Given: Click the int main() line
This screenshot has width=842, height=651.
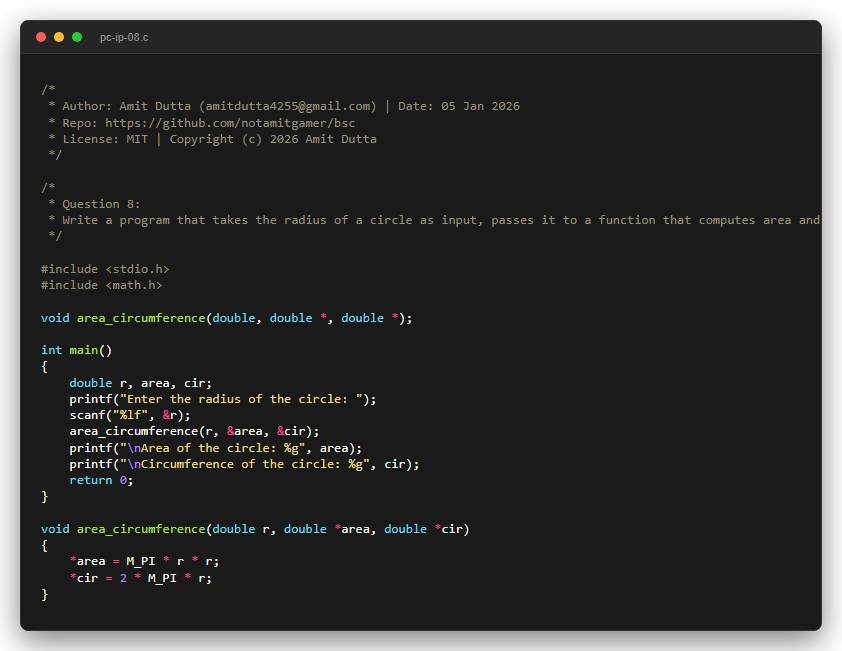Looking at the screenshot, I should click(x=76, y=350).
